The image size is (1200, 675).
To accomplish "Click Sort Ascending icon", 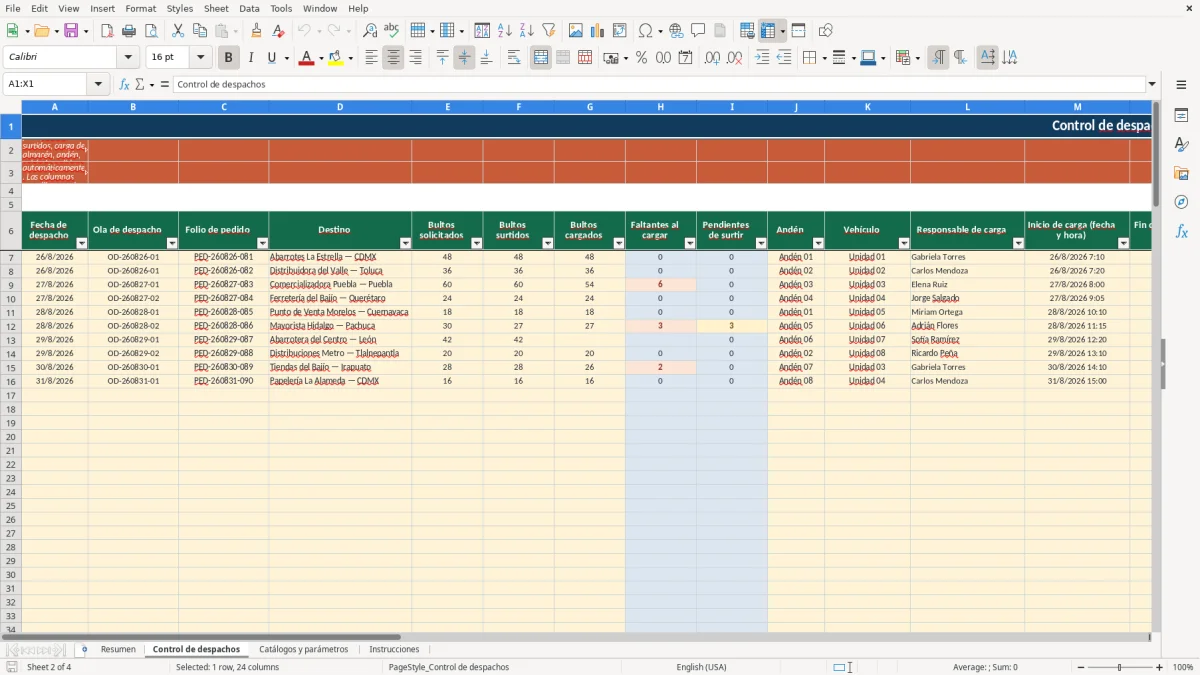I will tap(505, 31).
